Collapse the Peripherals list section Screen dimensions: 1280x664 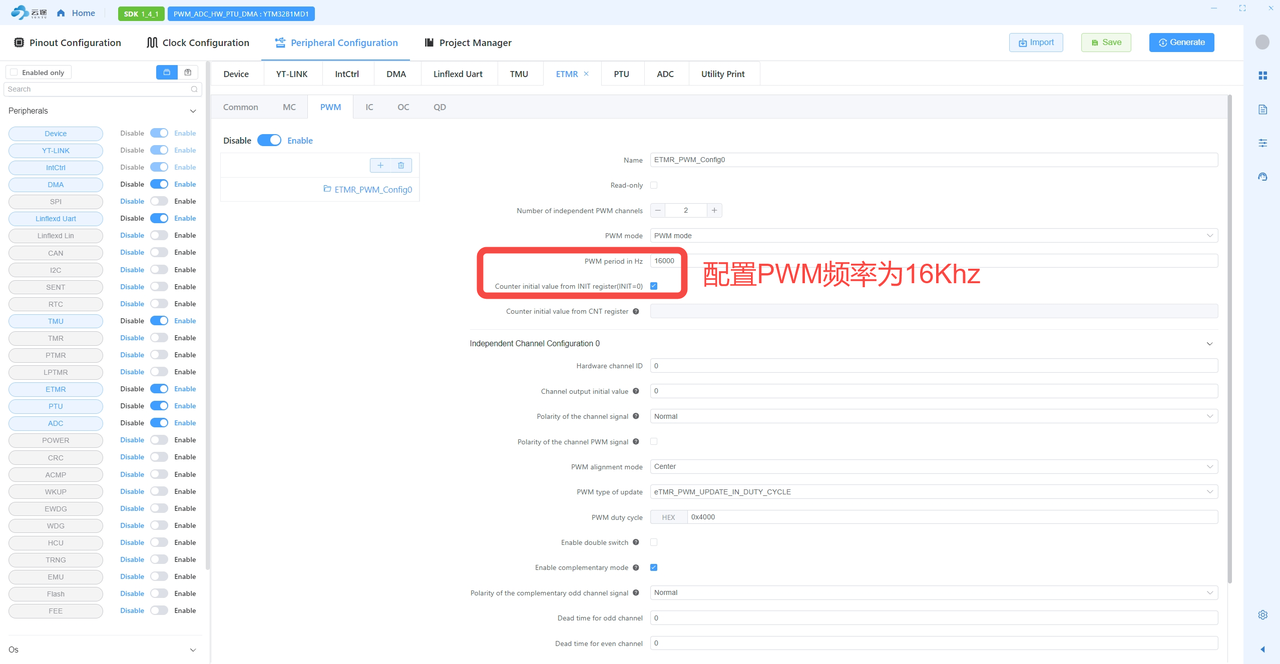pos(193,111)
